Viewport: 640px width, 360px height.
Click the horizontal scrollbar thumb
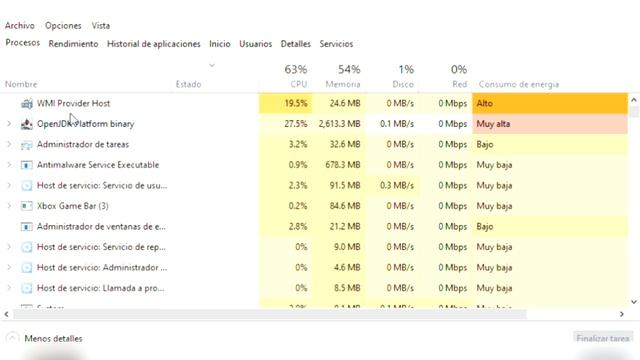coord(270,314)
